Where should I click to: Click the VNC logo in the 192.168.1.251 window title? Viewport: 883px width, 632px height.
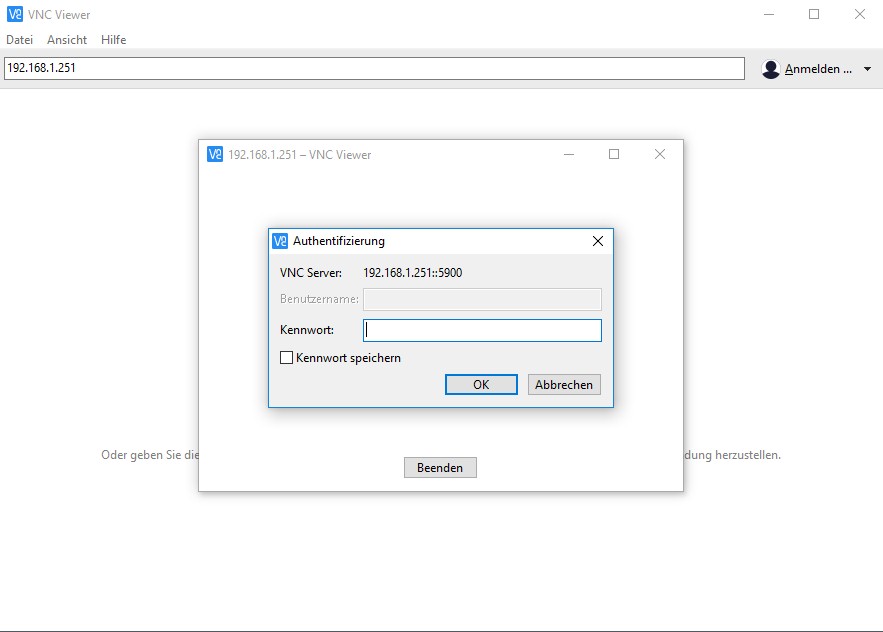(x=215, y=154)
